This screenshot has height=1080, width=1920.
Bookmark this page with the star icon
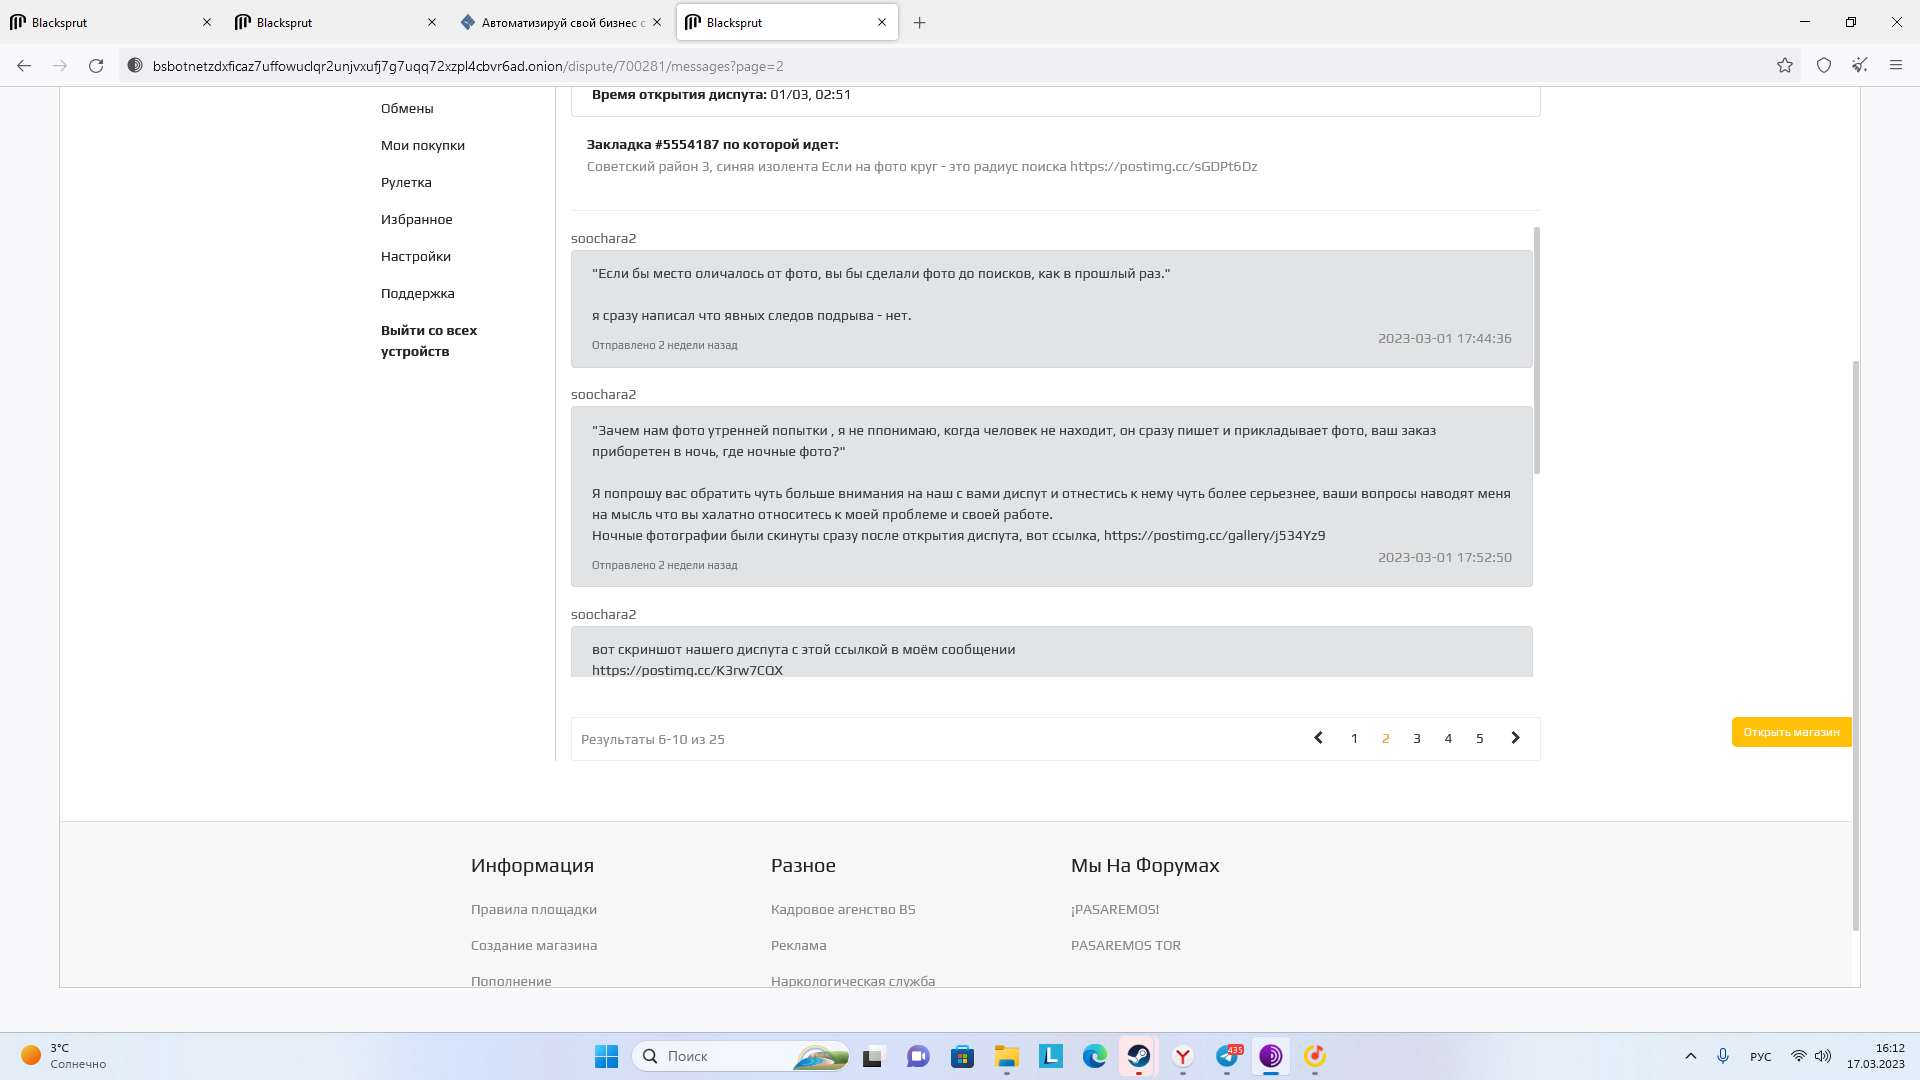[1785, 66]
